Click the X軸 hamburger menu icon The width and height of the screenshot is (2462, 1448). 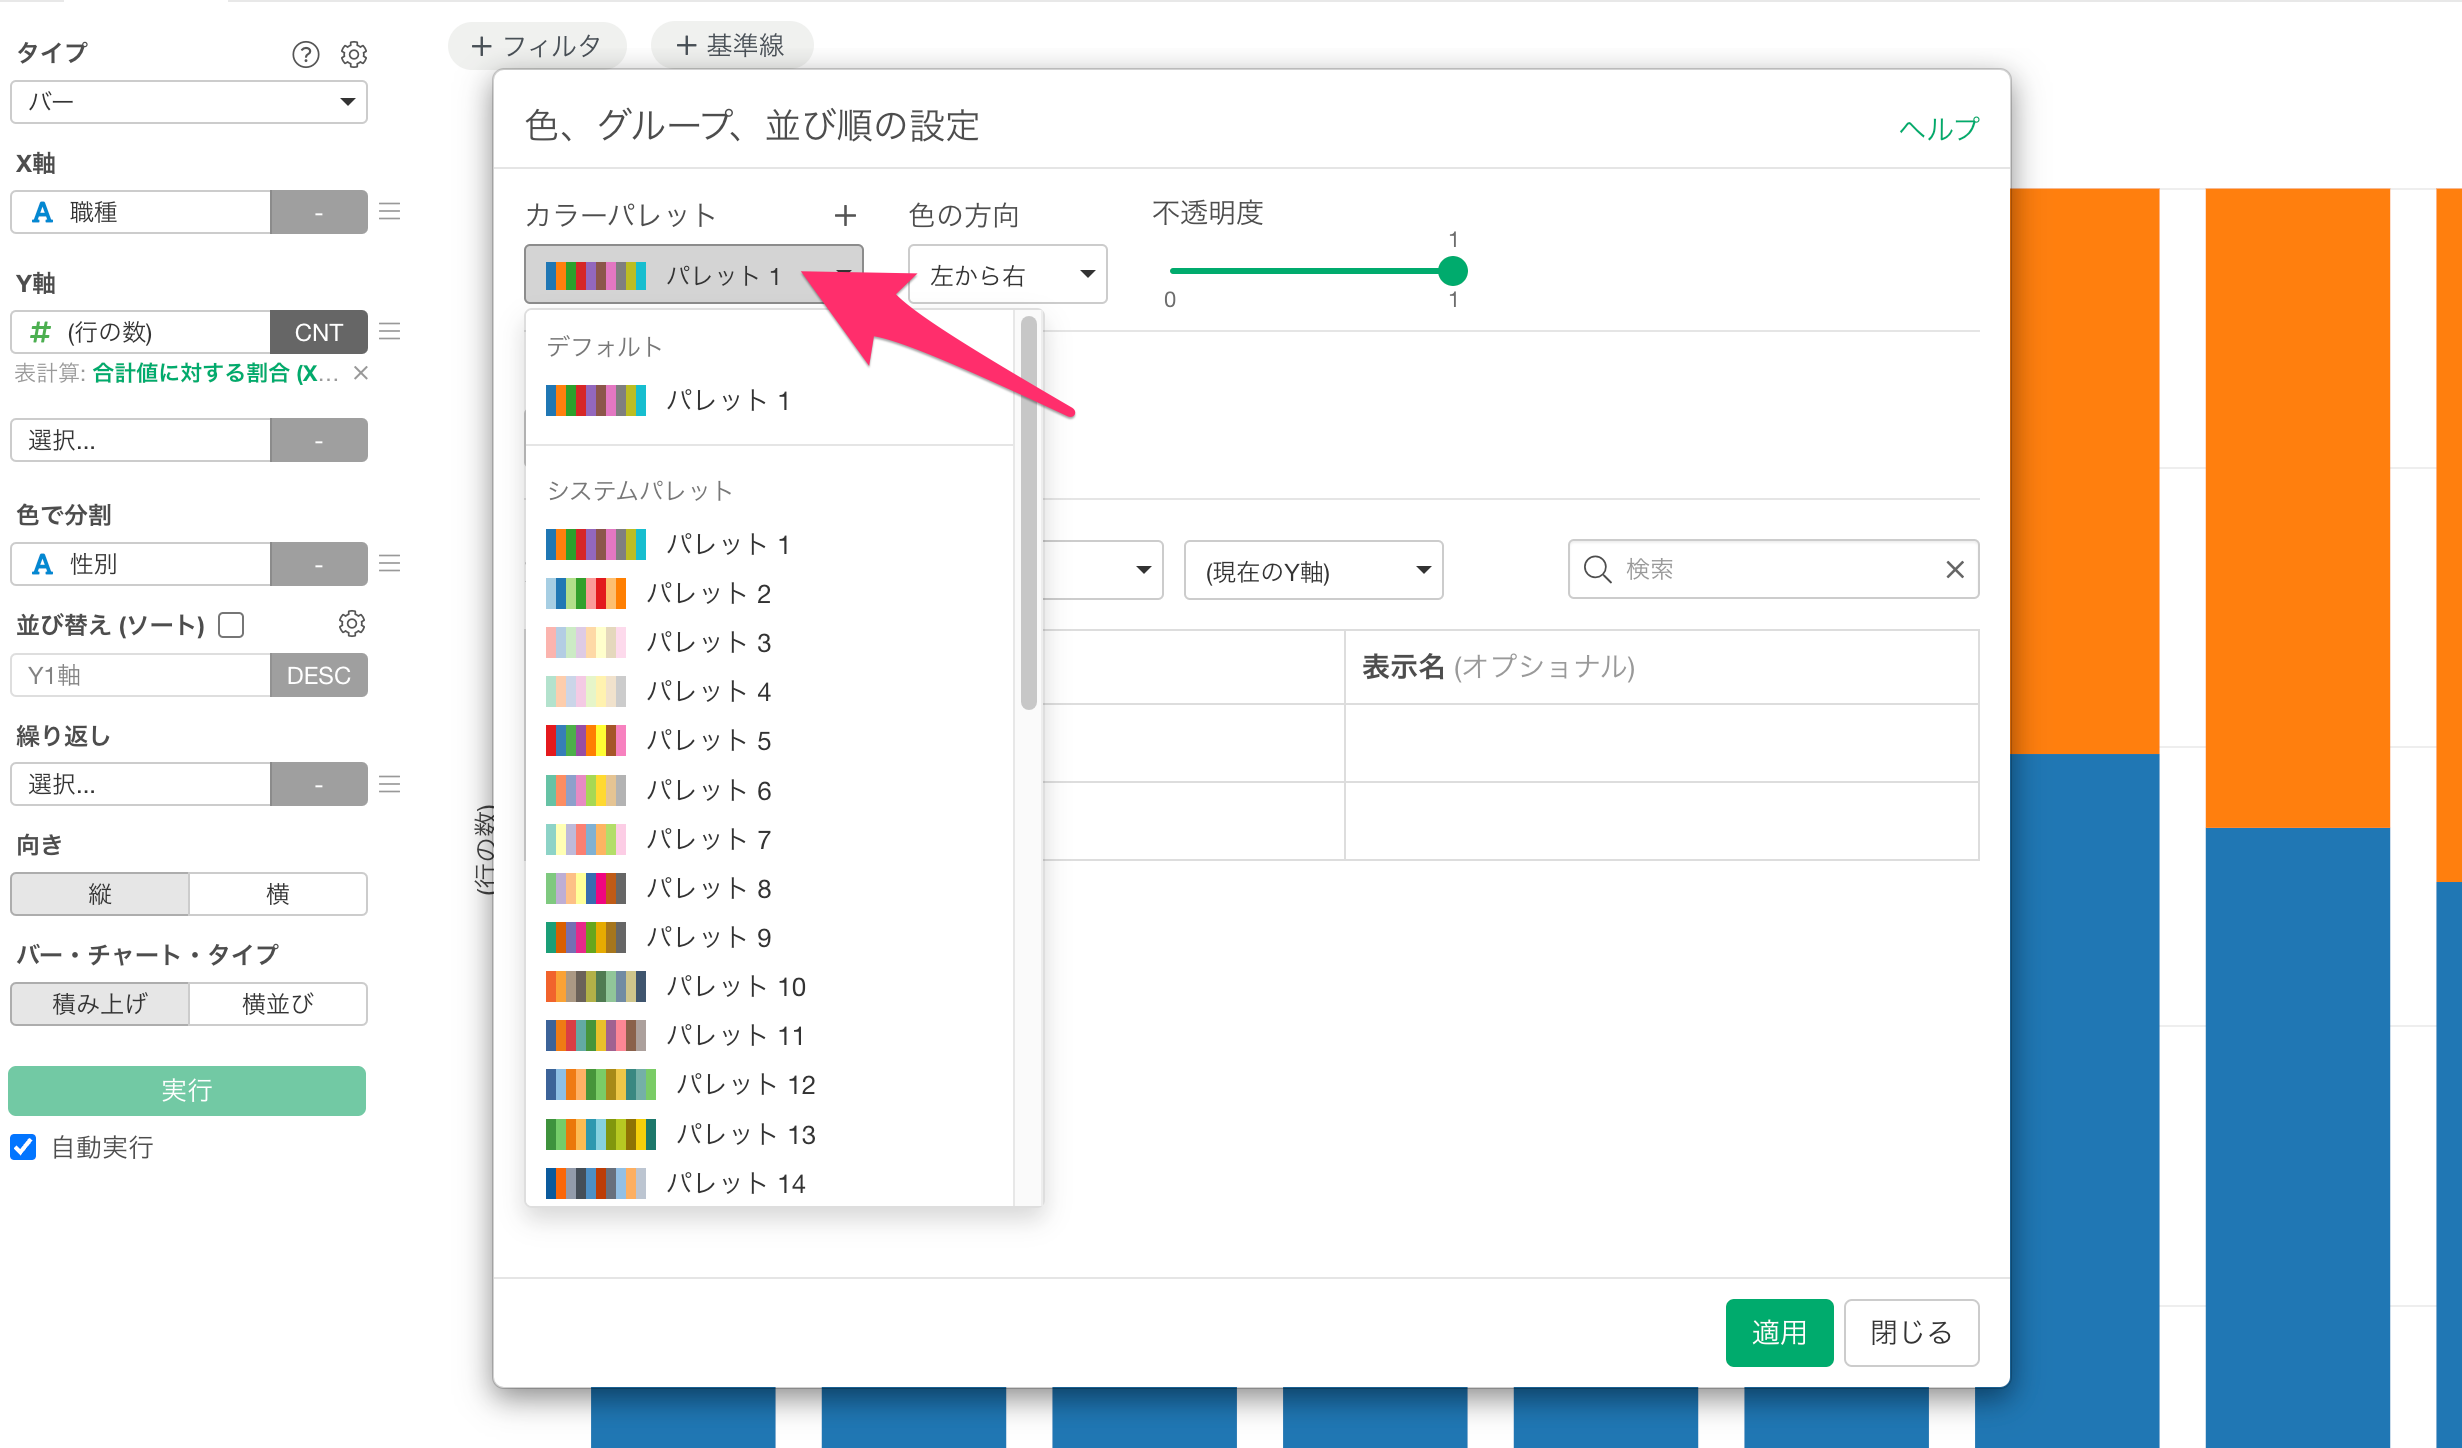tap(390, 212)
